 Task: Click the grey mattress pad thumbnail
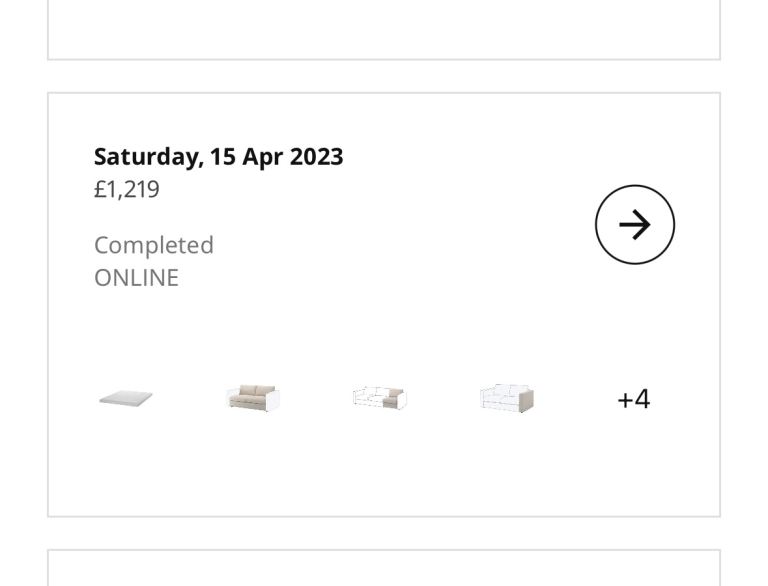point(126,399)
